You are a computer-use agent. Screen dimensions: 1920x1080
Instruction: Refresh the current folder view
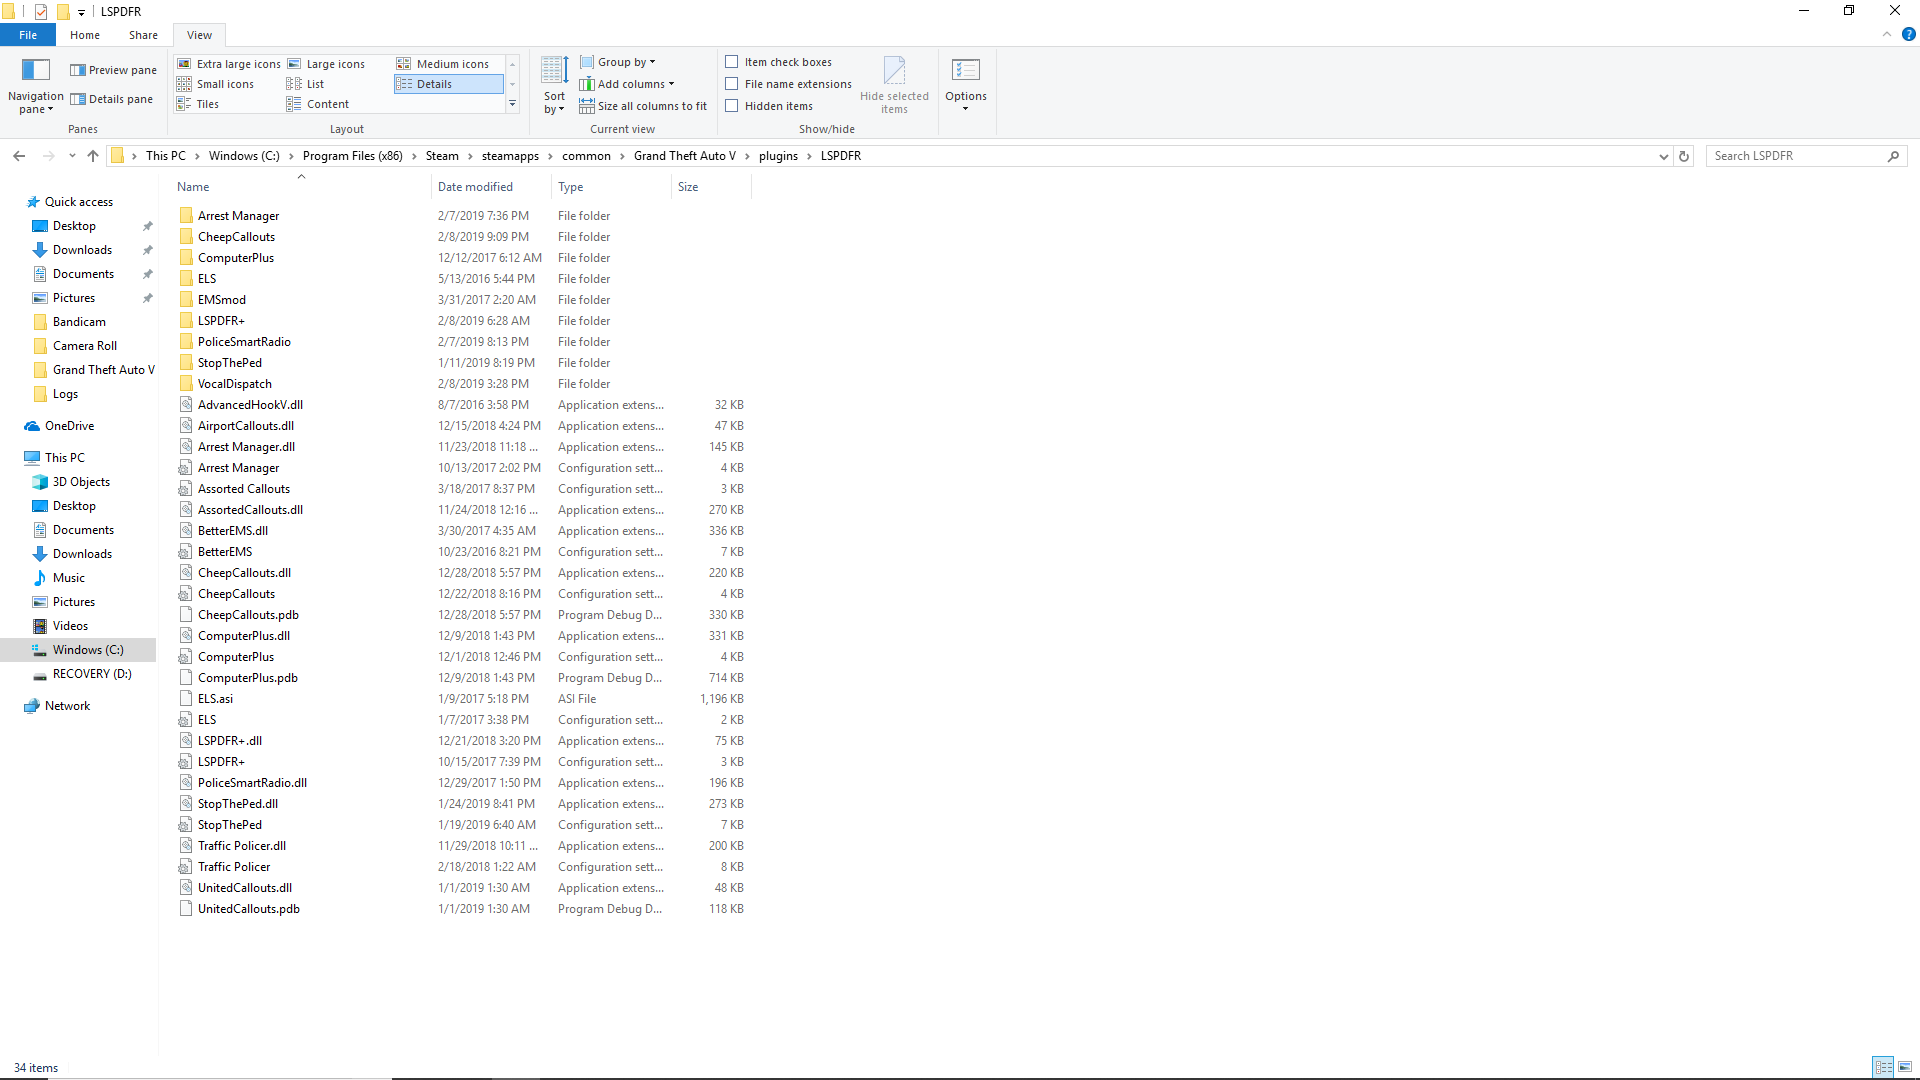(x=1684, y=156)
